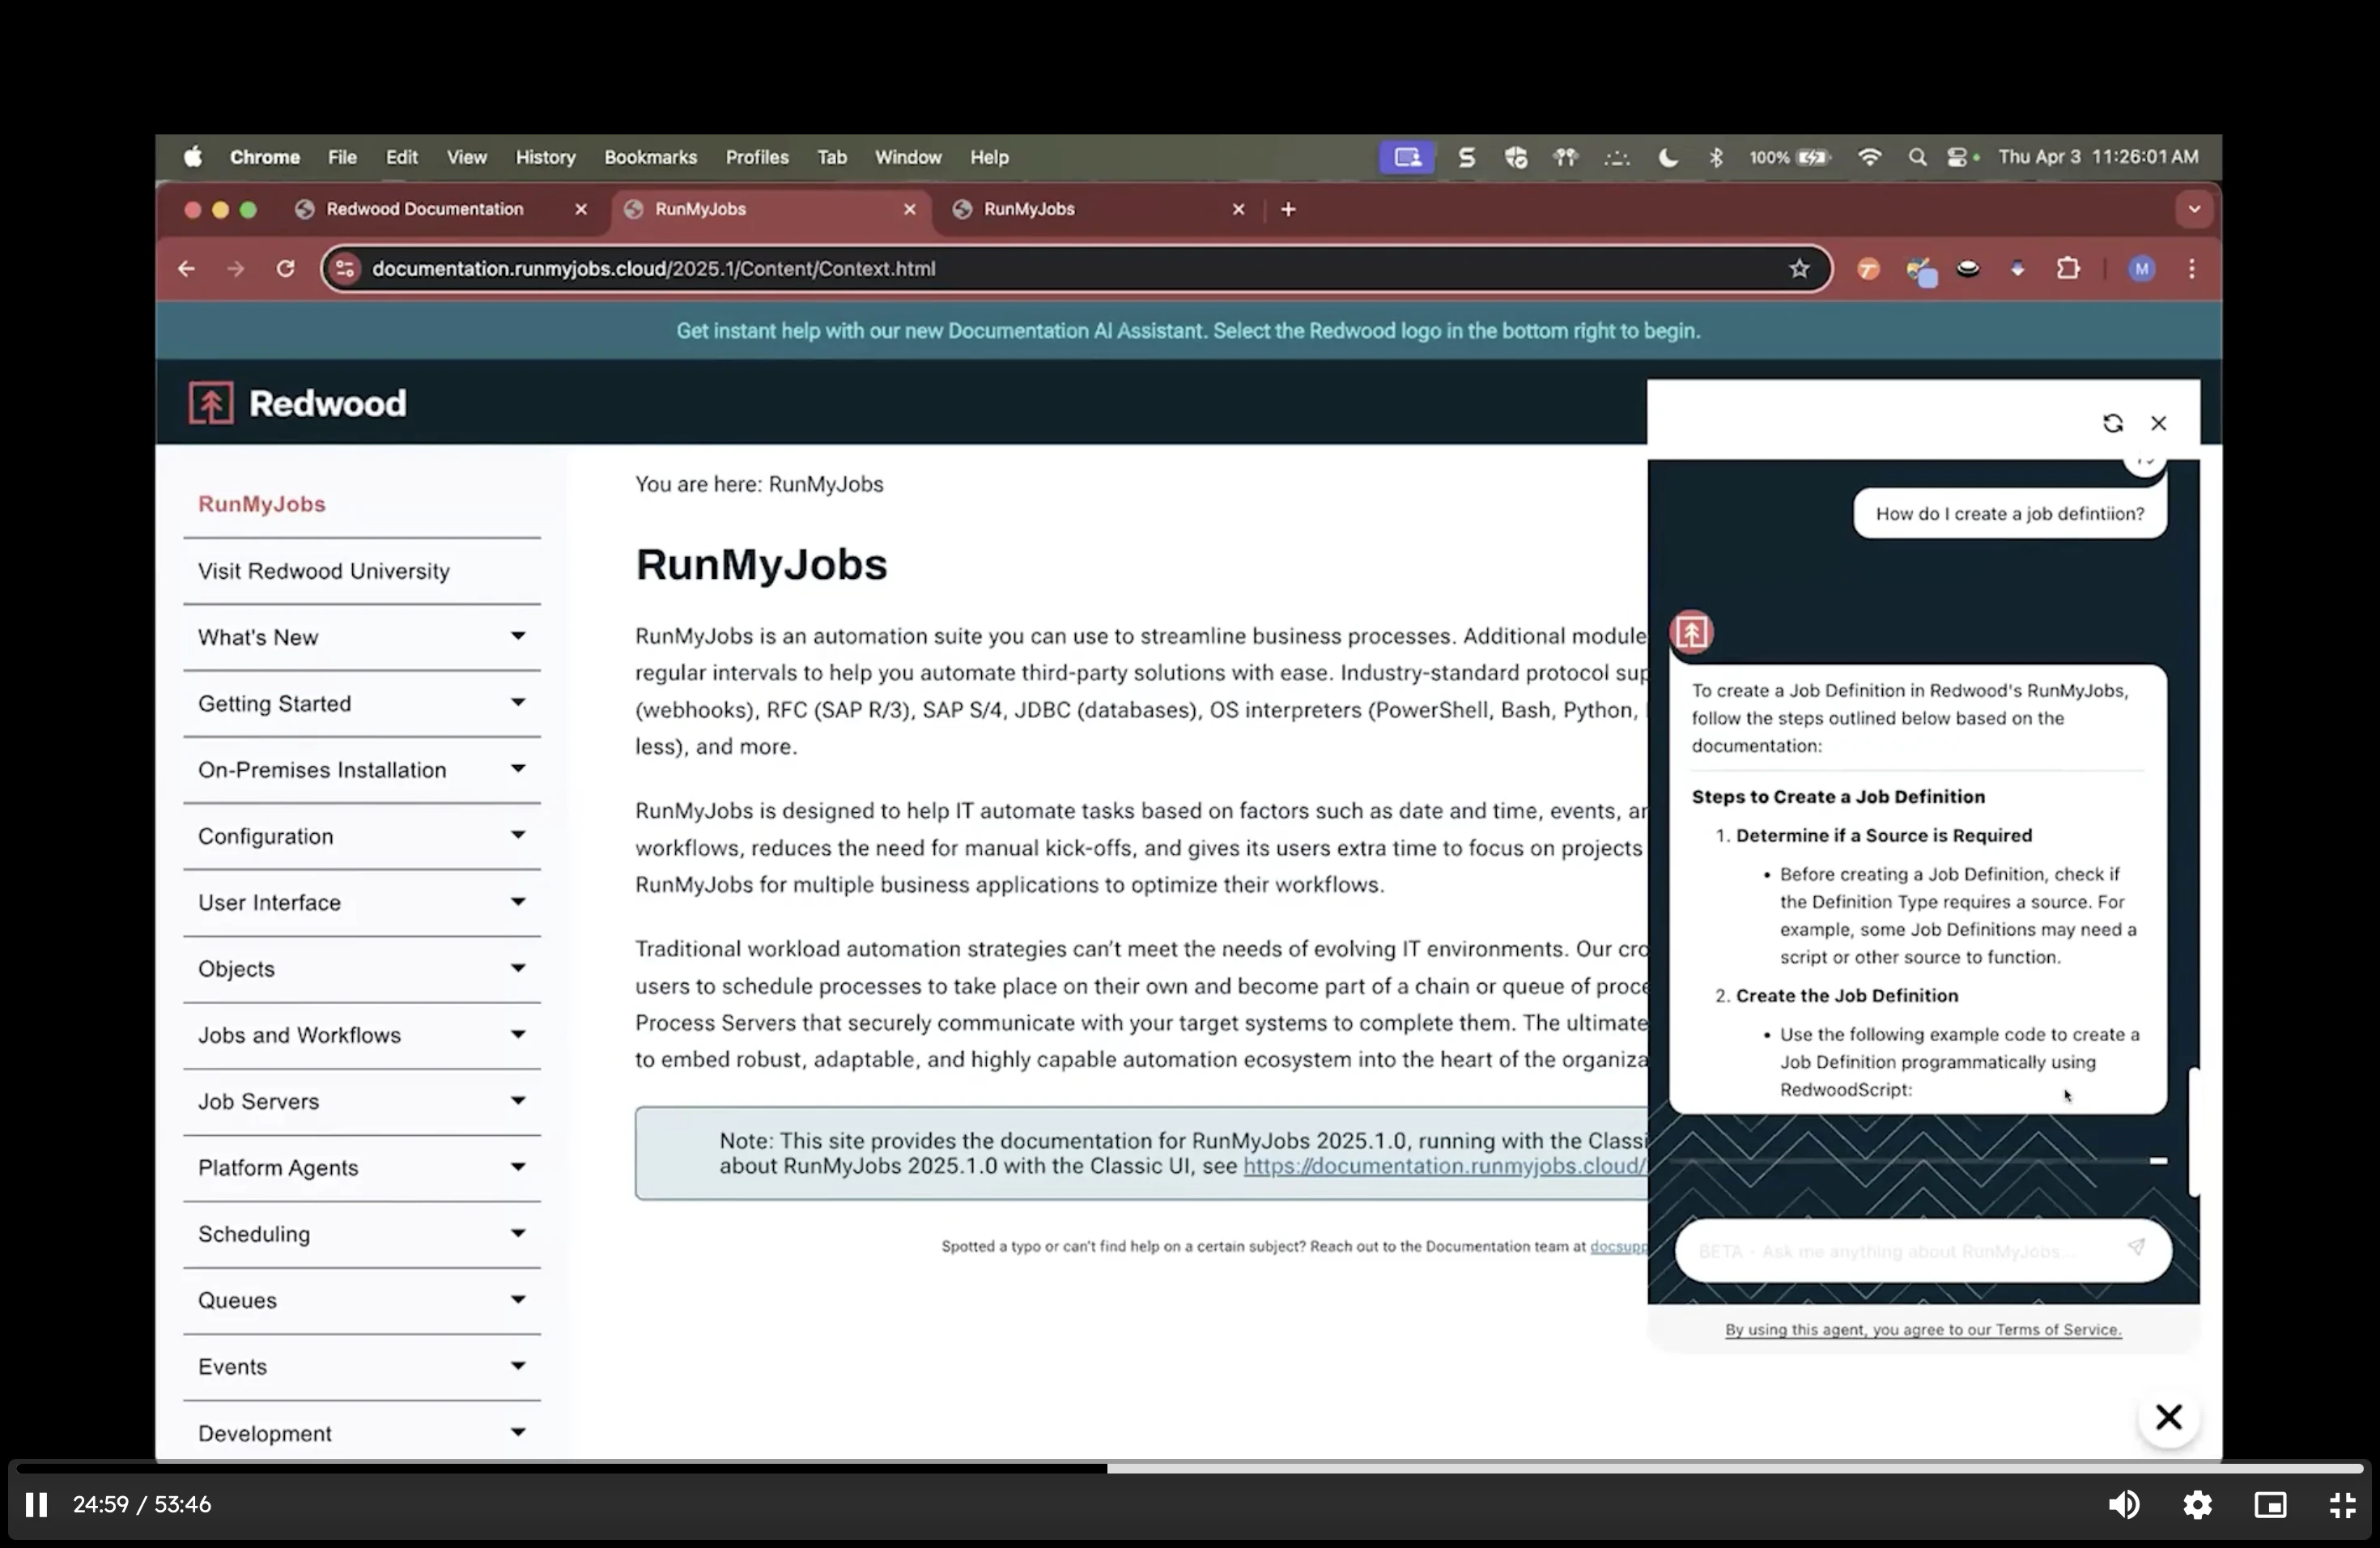Image resolution: width=2380 pixels, height=1548 pixels.
Task: Open the Terms of Service link
Action: (1923, 1329)
